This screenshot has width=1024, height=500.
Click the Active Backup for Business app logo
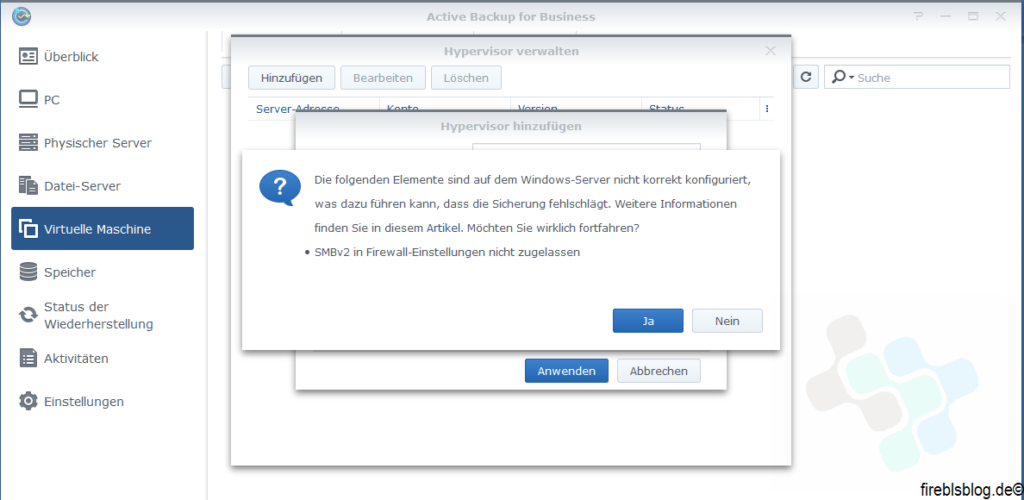point(22,16)
